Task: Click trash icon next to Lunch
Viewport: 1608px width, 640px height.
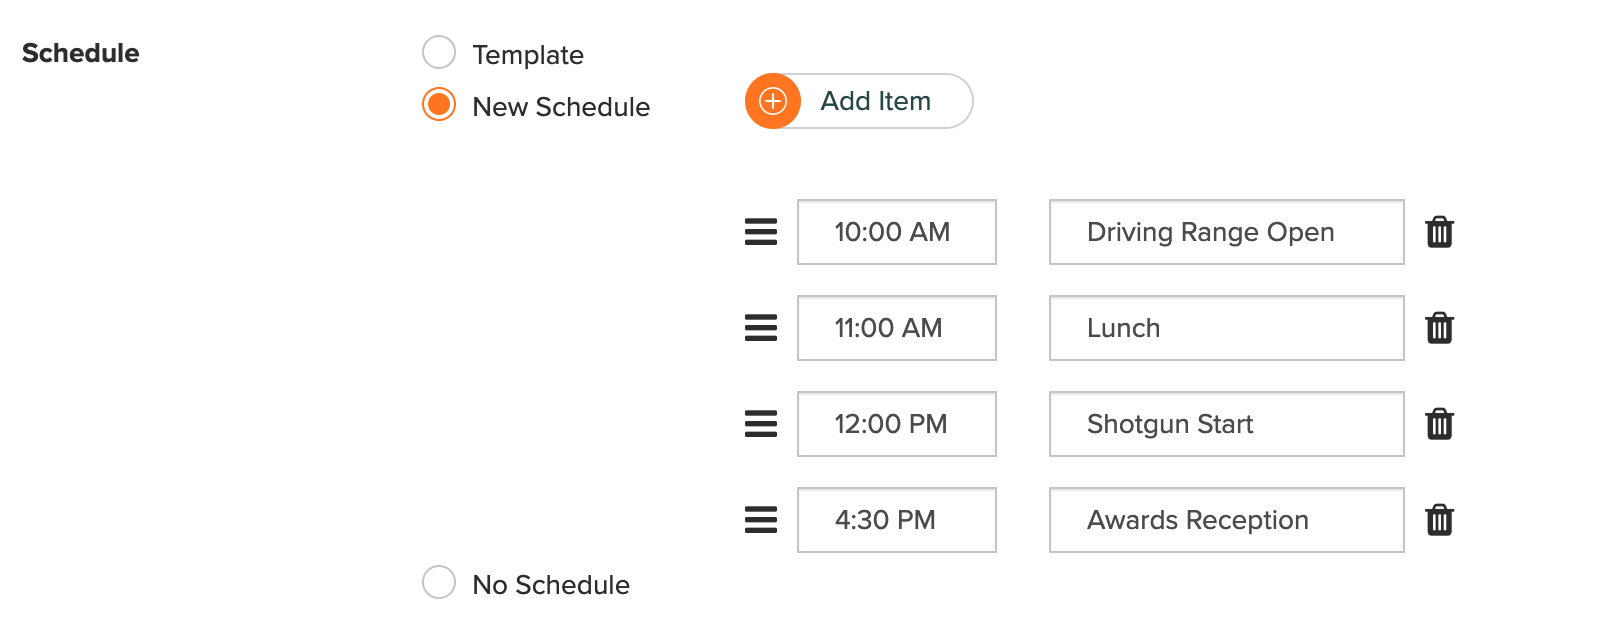Action: click(1439, 328)
